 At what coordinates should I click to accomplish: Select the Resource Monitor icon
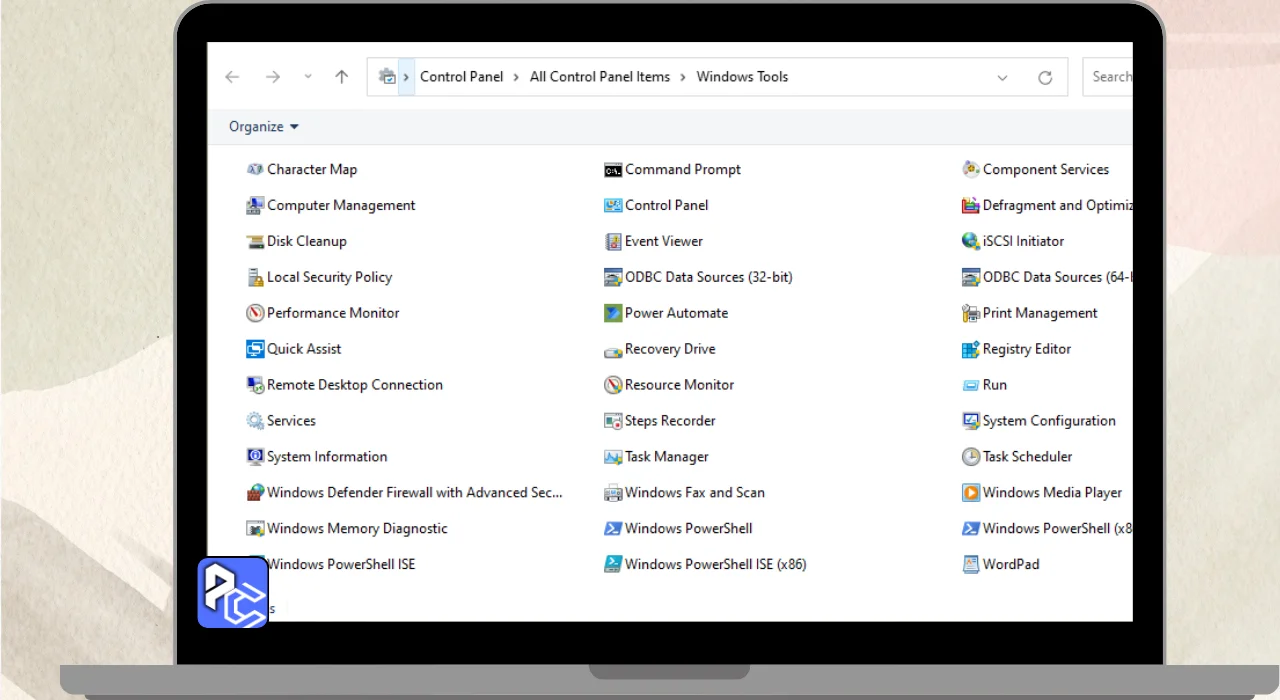[613, 385]
